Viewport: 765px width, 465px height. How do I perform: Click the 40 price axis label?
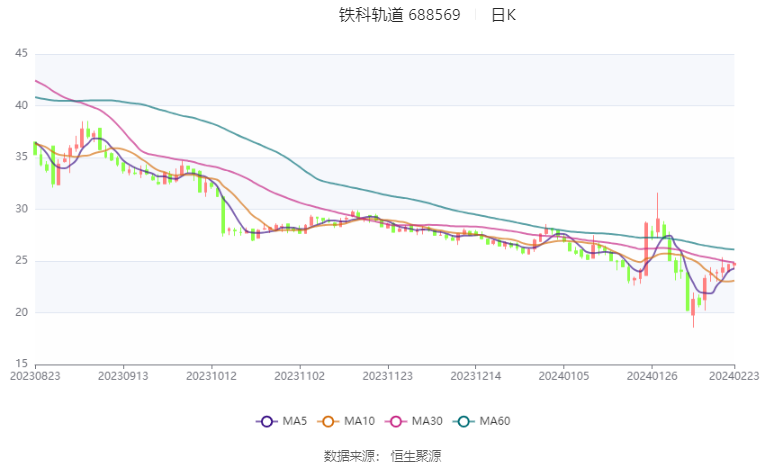[21, 105]
